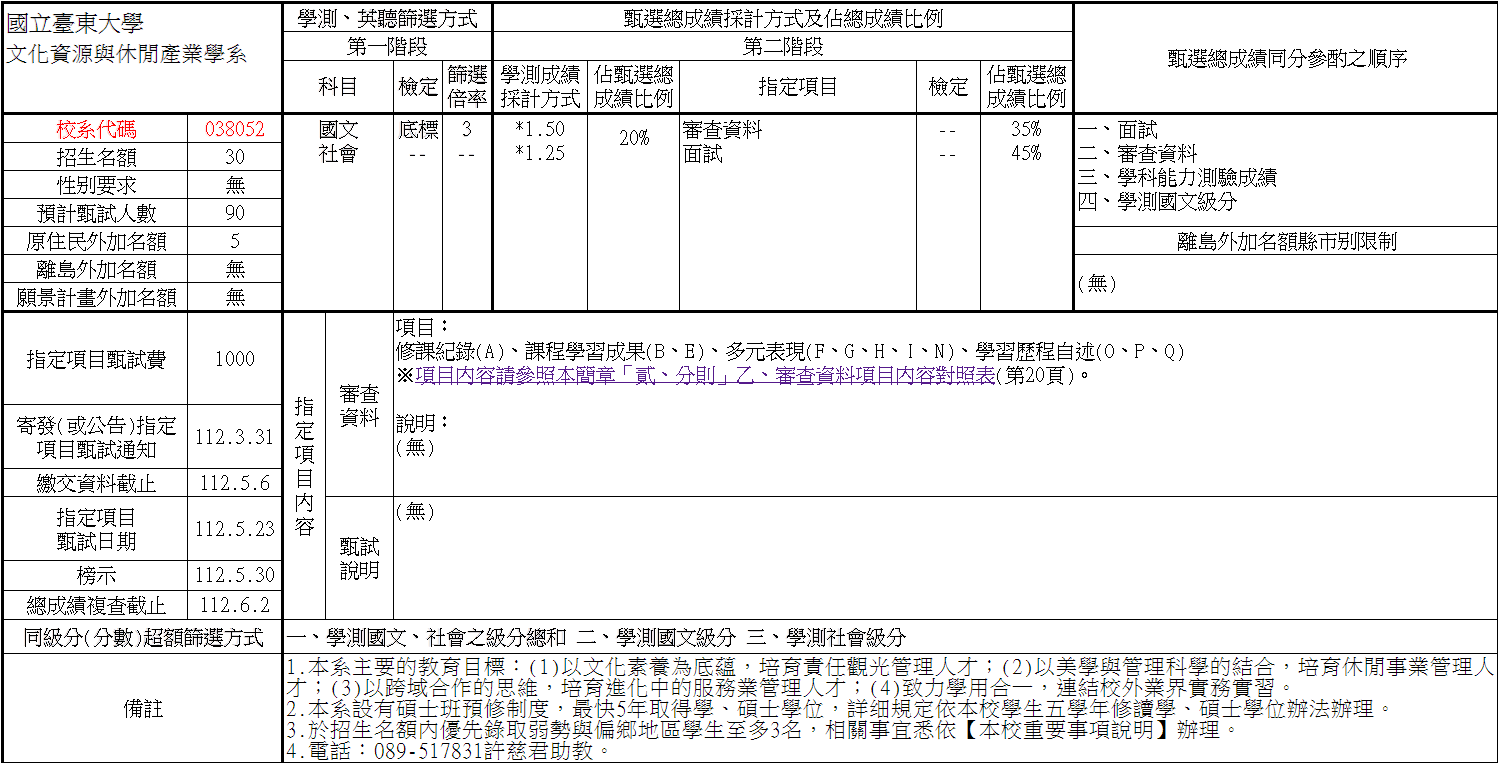The width and height of the screenshot is (1498, 763).
Task: Click the 甄選總成績採計方式及佔總成績比例 header
Action: coord(783,18)
